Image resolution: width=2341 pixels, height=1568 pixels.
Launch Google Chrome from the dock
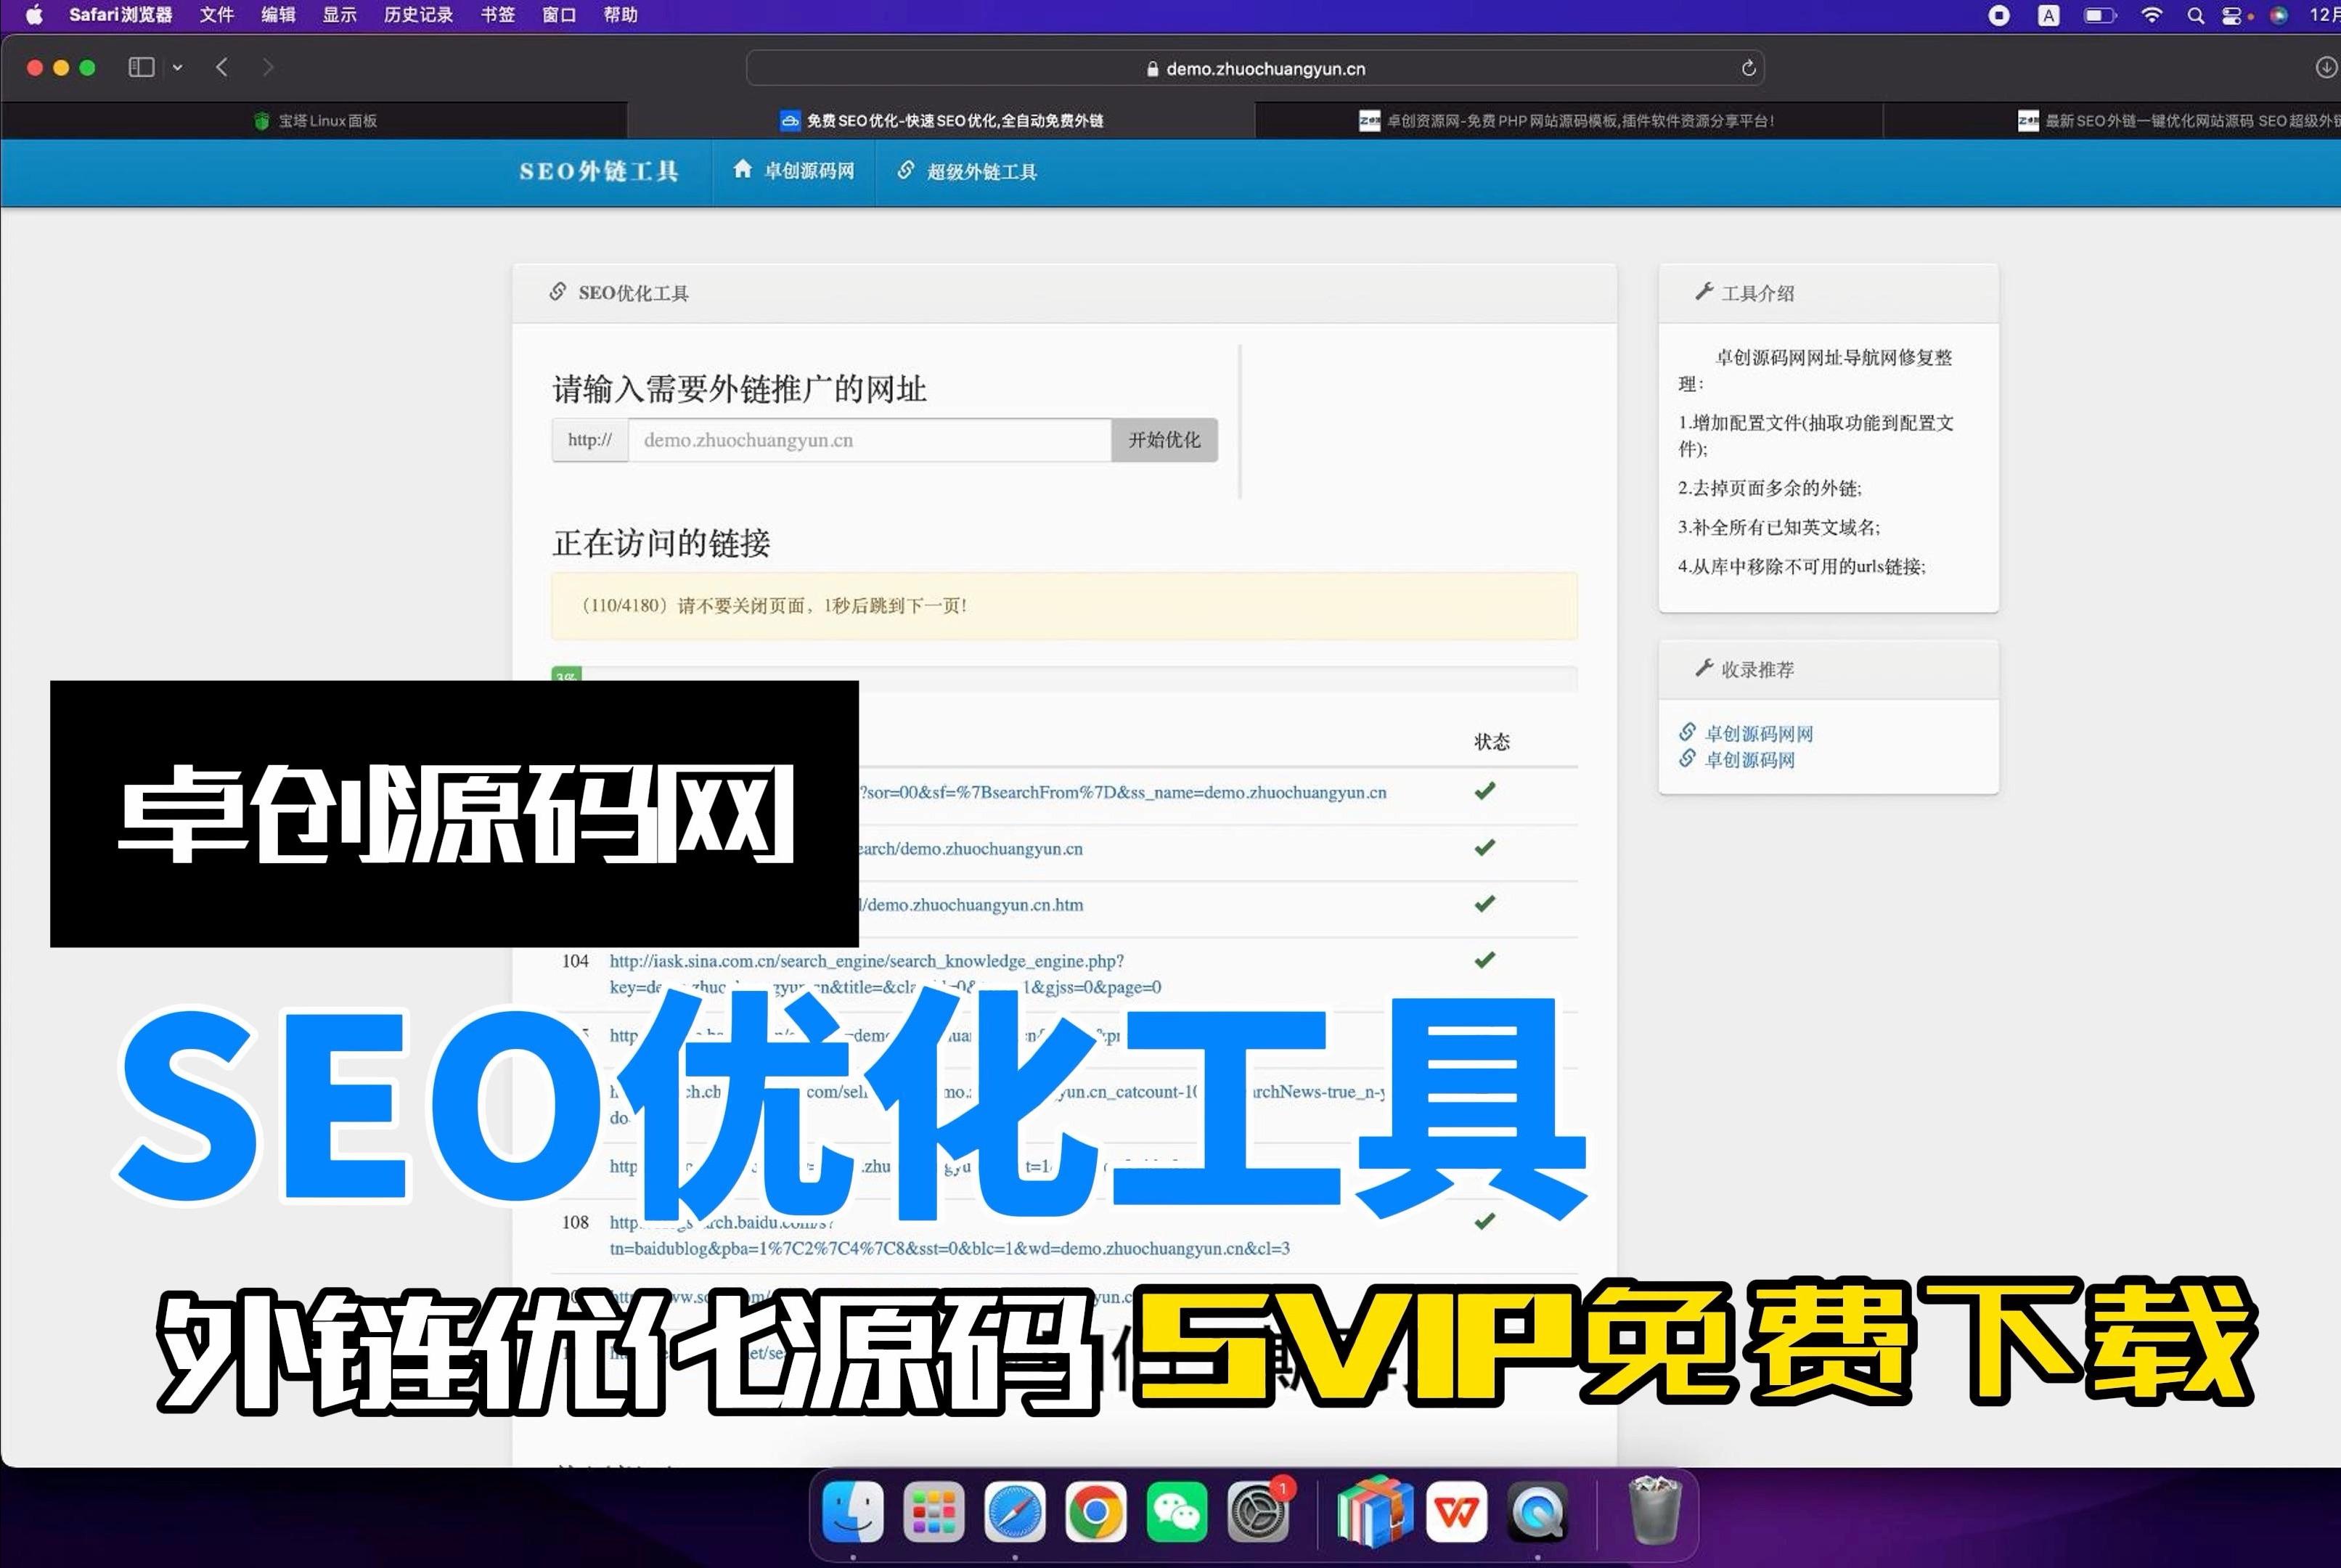pos(1095,1512)
